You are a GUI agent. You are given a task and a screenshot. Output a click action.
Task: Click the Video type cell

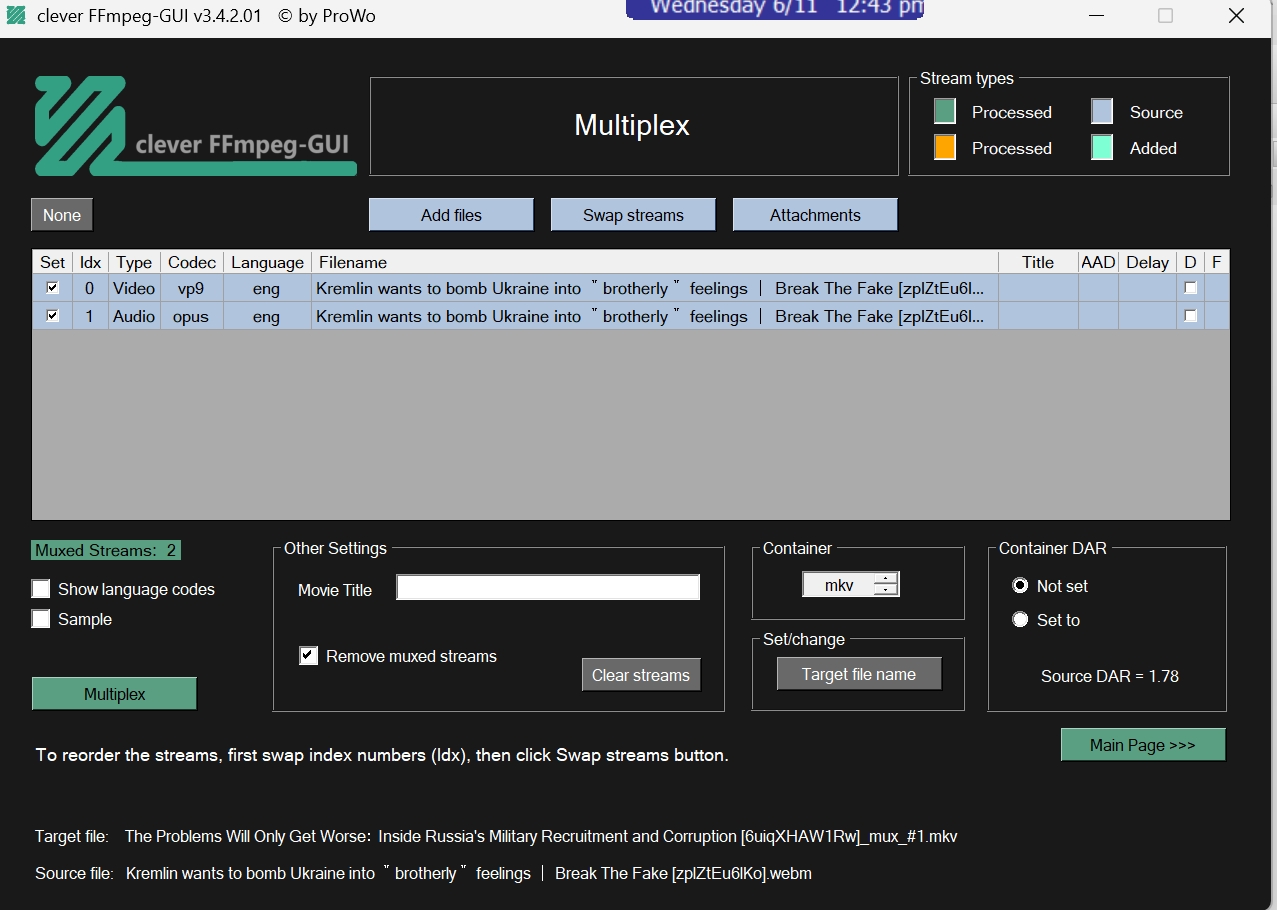coord(134,288)
